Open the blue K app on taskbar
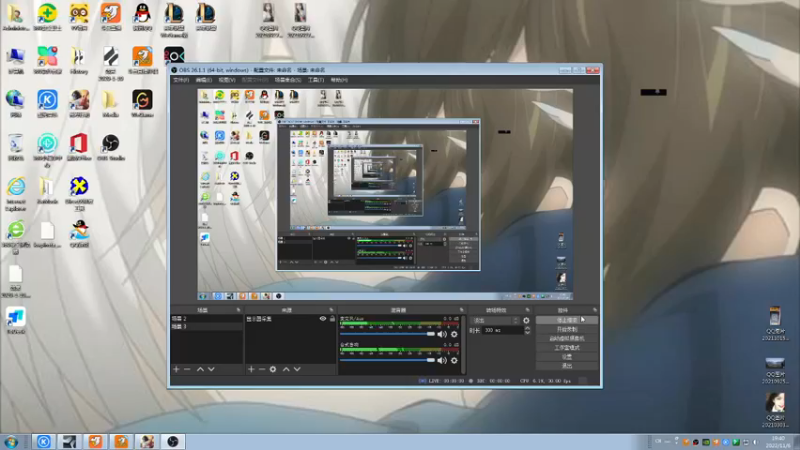800x450 pixels. click(43, 441)
